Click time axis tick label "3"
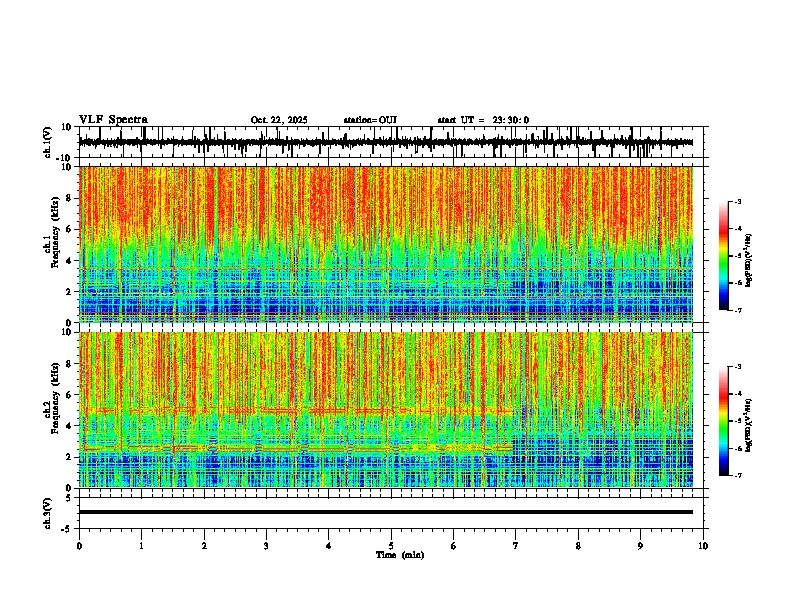Viewport: 792px width, 612px height. click(x=266, y=546)
